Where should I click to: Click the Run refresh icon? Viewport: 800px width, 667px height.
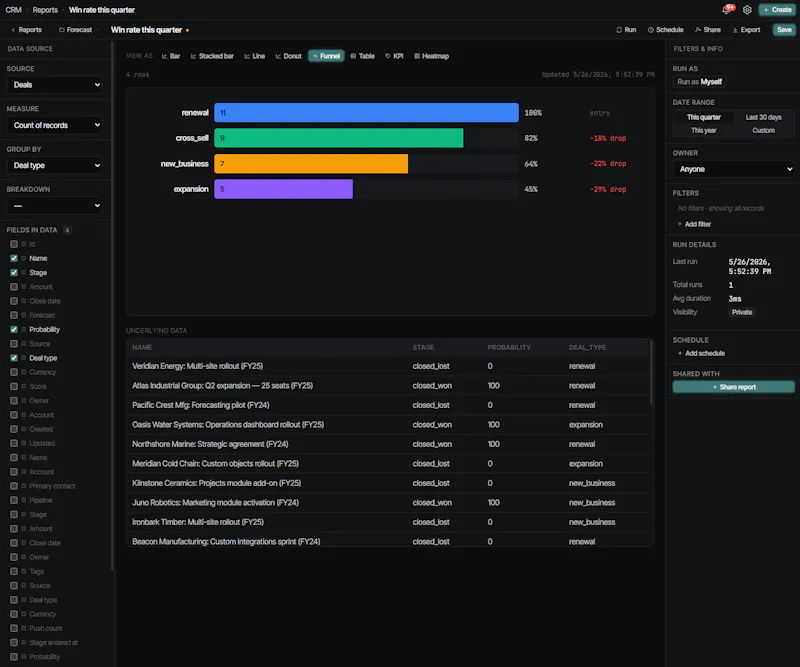pos(619,30)
